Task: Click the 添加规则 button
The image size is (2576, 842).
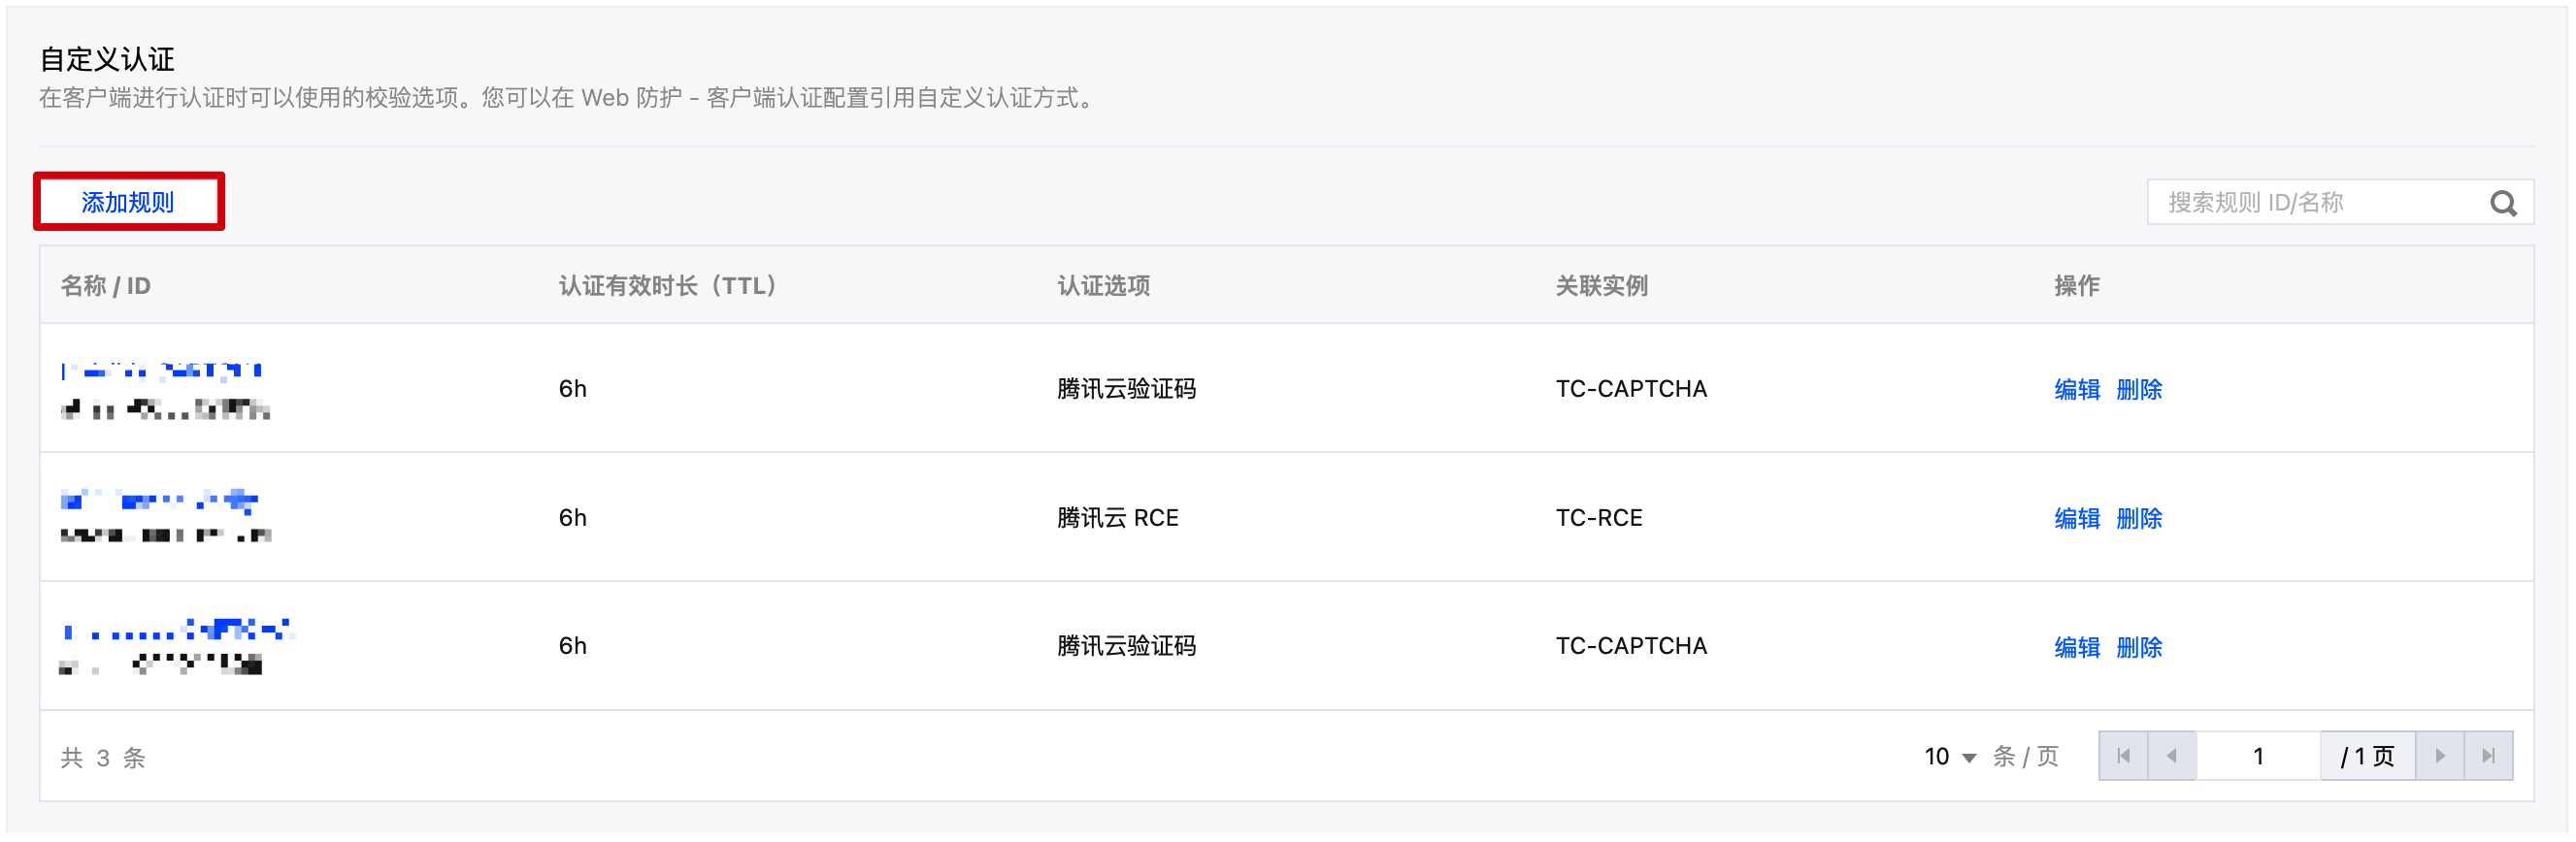Action: 128,201
